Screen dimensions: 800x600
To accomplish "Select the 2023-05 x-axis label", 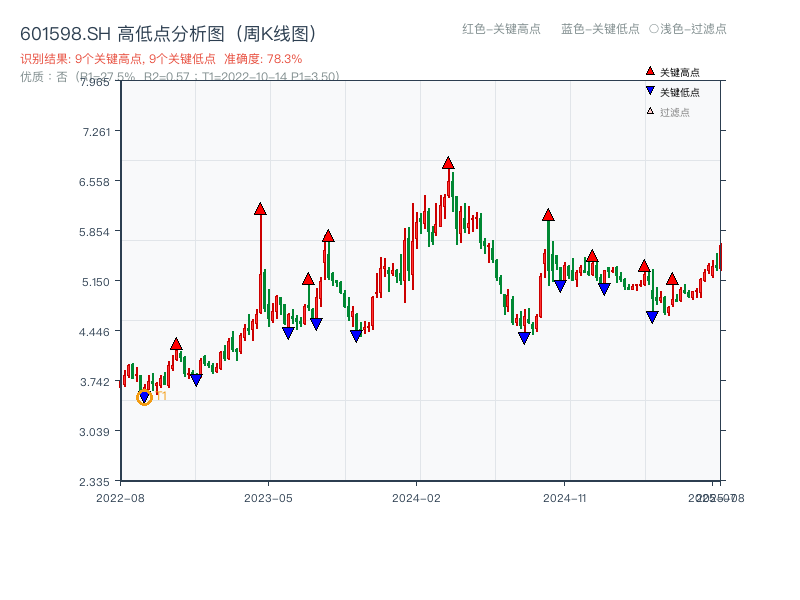I will click(268, 498).
